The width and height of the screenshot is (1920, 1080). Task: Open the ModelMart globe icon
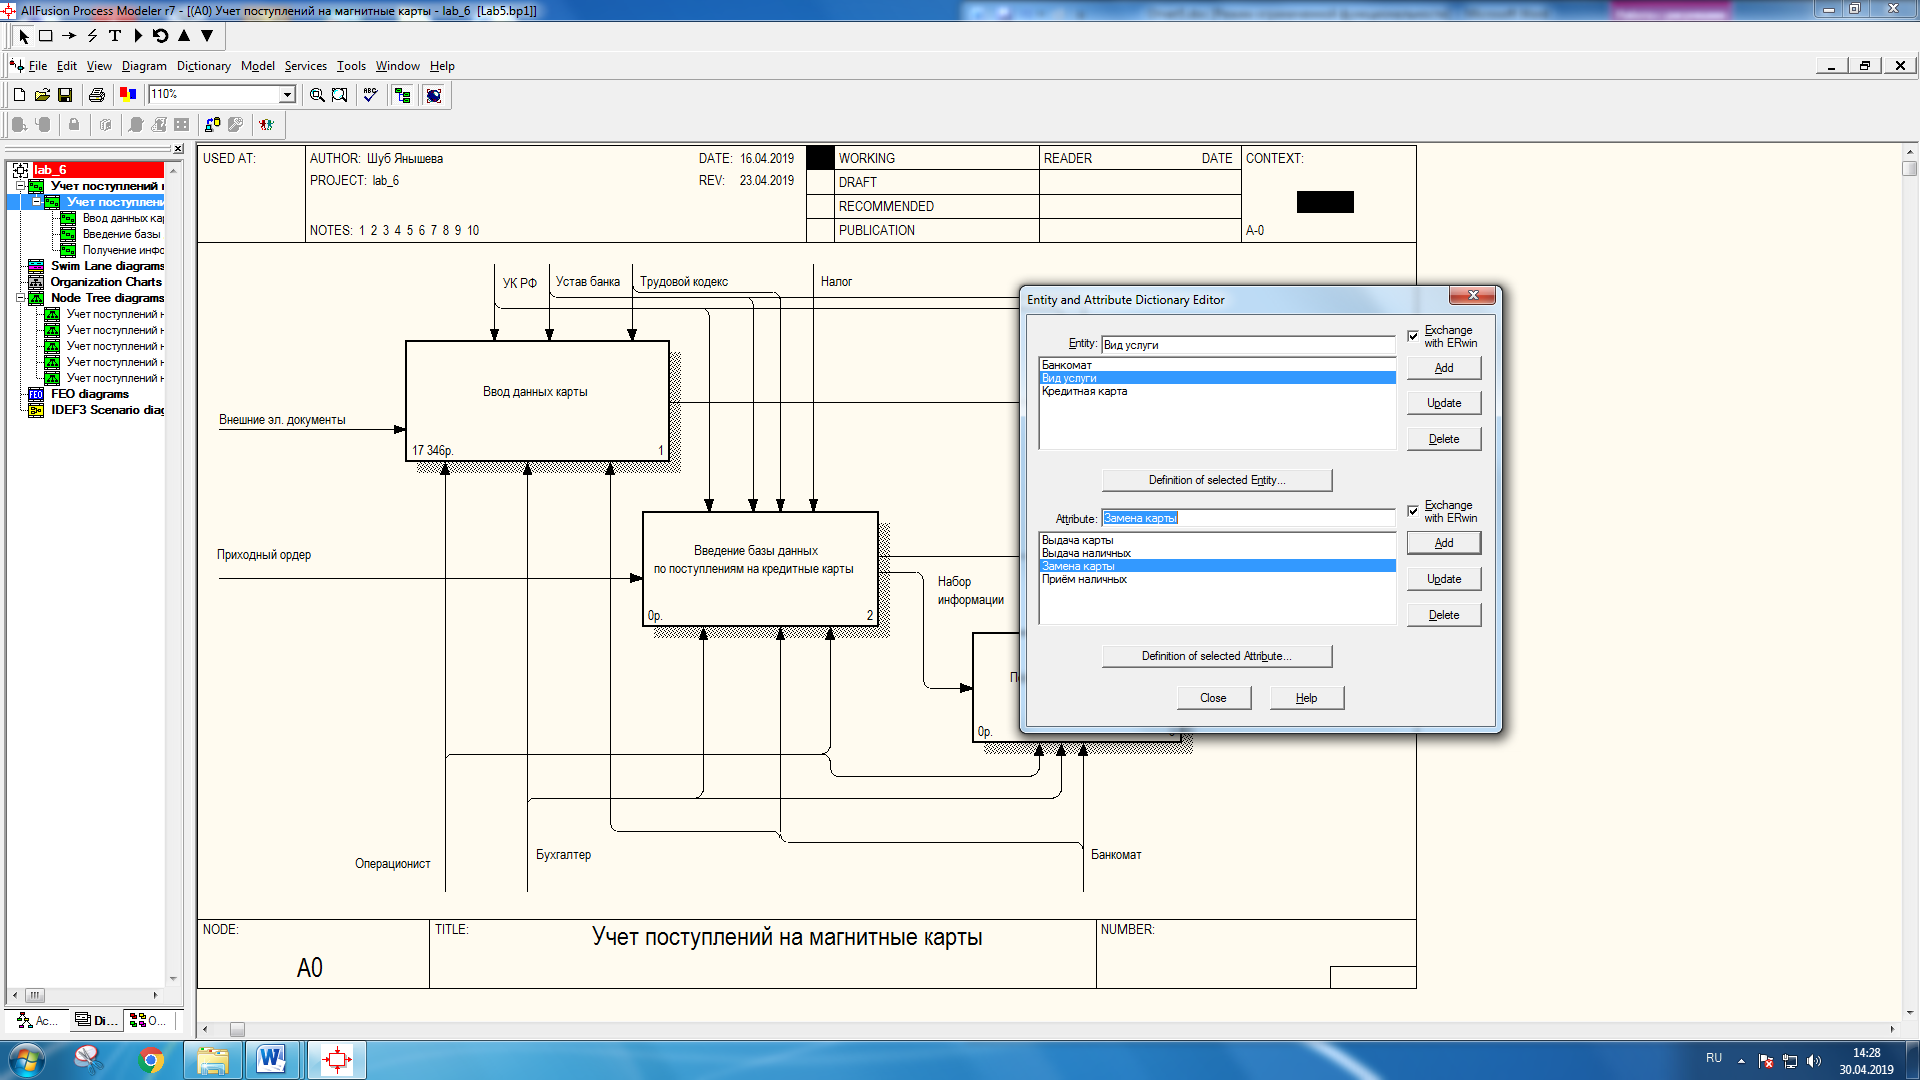(434, 95)
